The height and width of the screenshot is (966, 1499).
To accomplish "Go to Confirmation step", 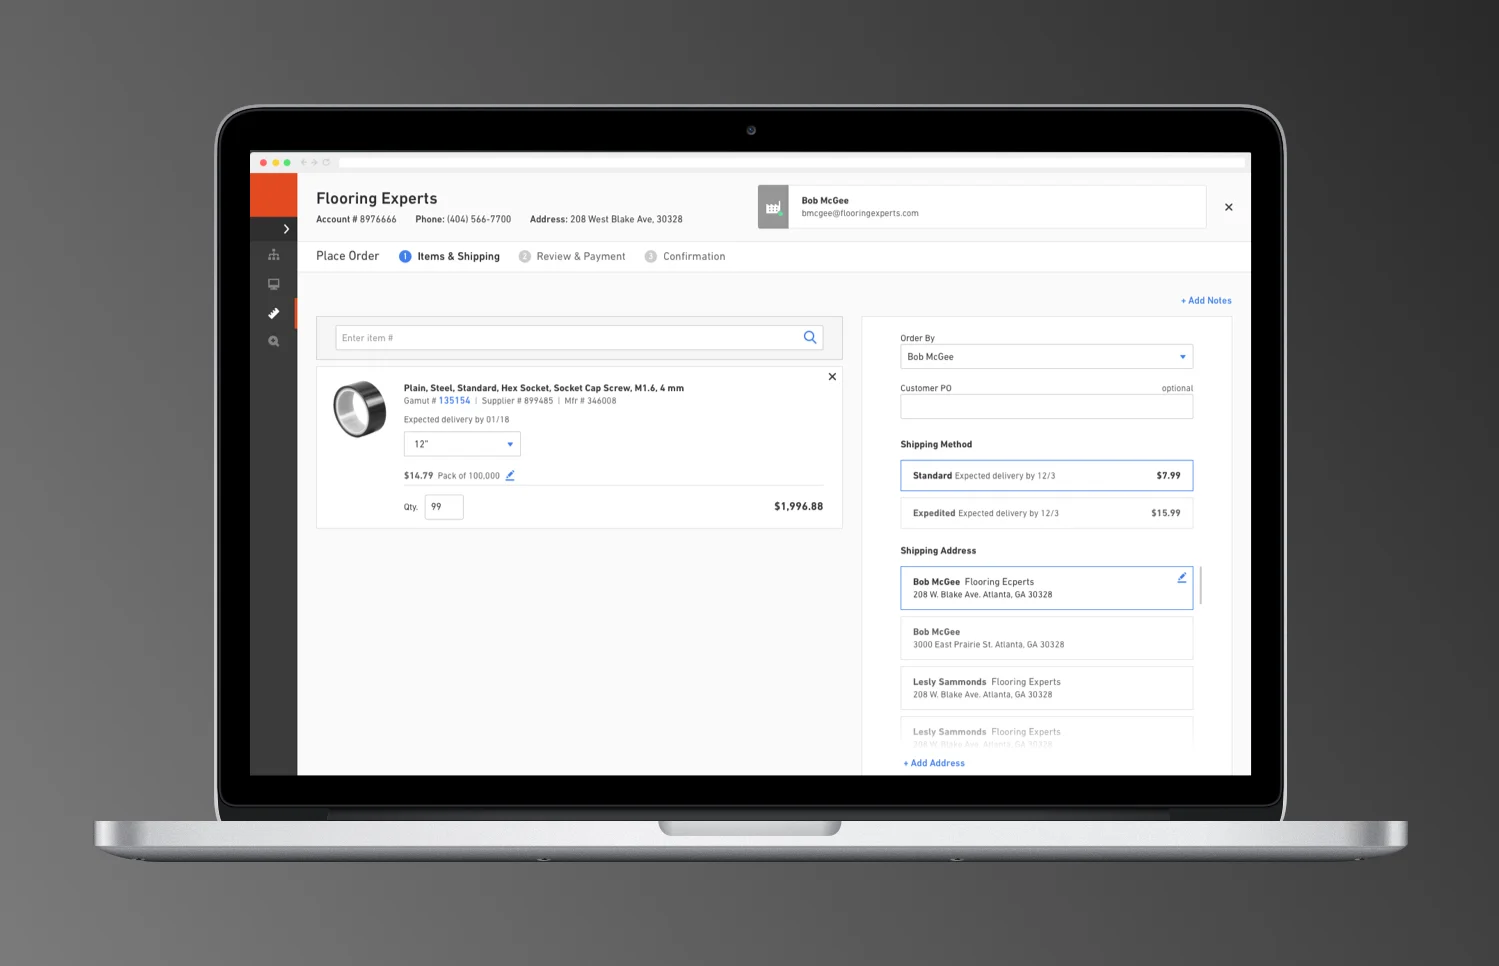I will pos(685,257).
